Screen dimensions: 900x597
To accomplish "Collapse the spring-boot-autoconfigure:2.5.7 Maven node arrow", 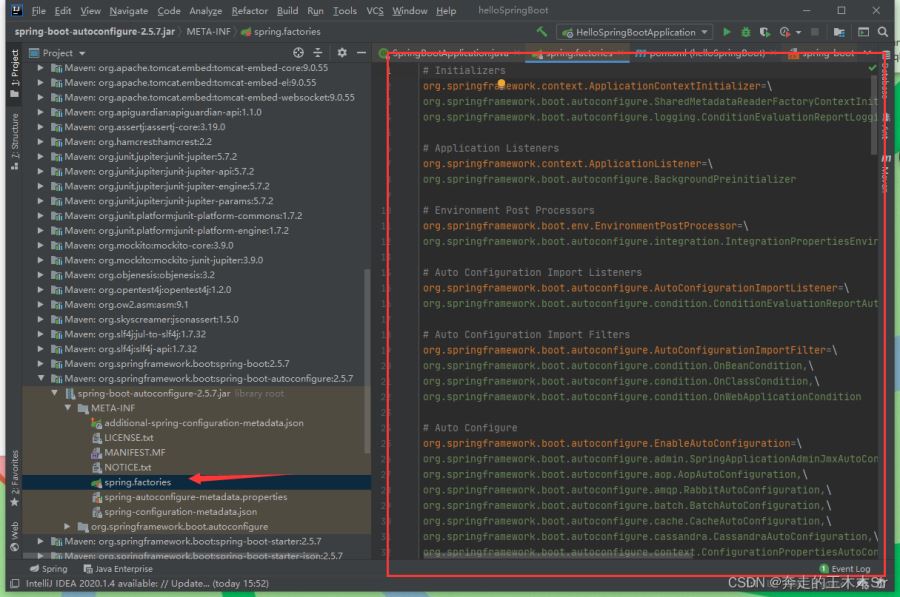I will coord(41,378).
